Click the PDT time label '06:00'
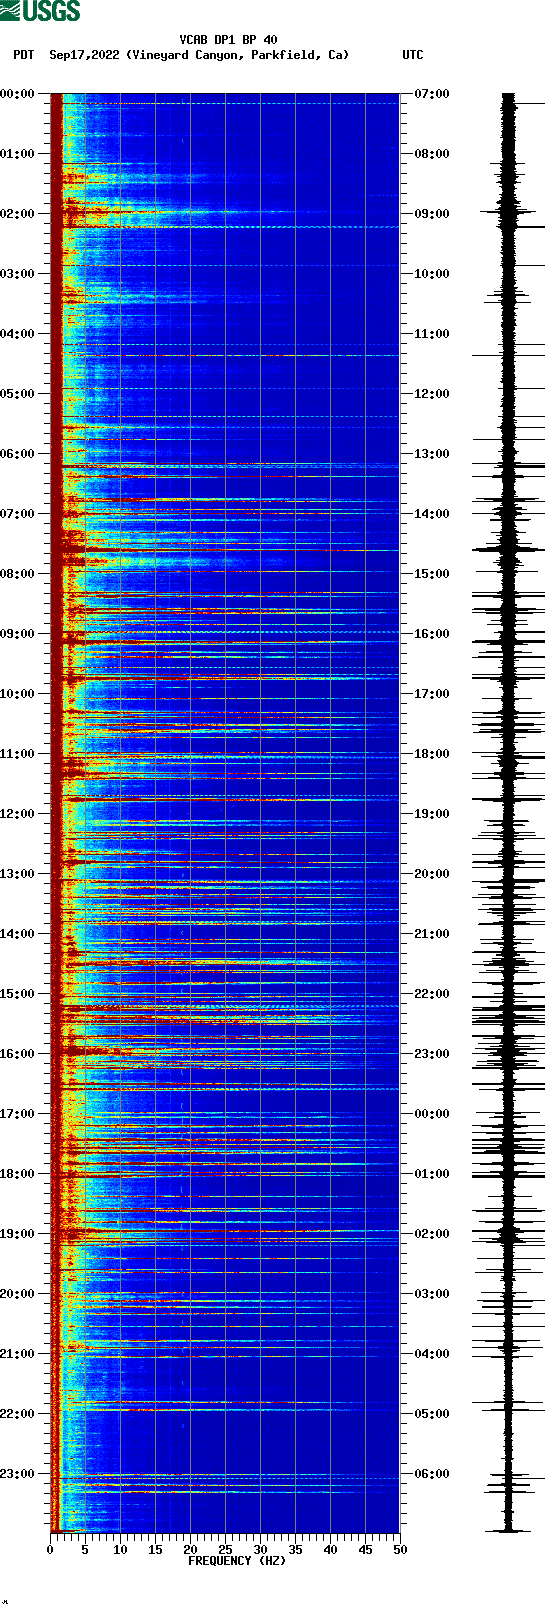Image resolution: width=552 pixels, height=1613 pixels. pyautogui.click(x=17, y=454)
